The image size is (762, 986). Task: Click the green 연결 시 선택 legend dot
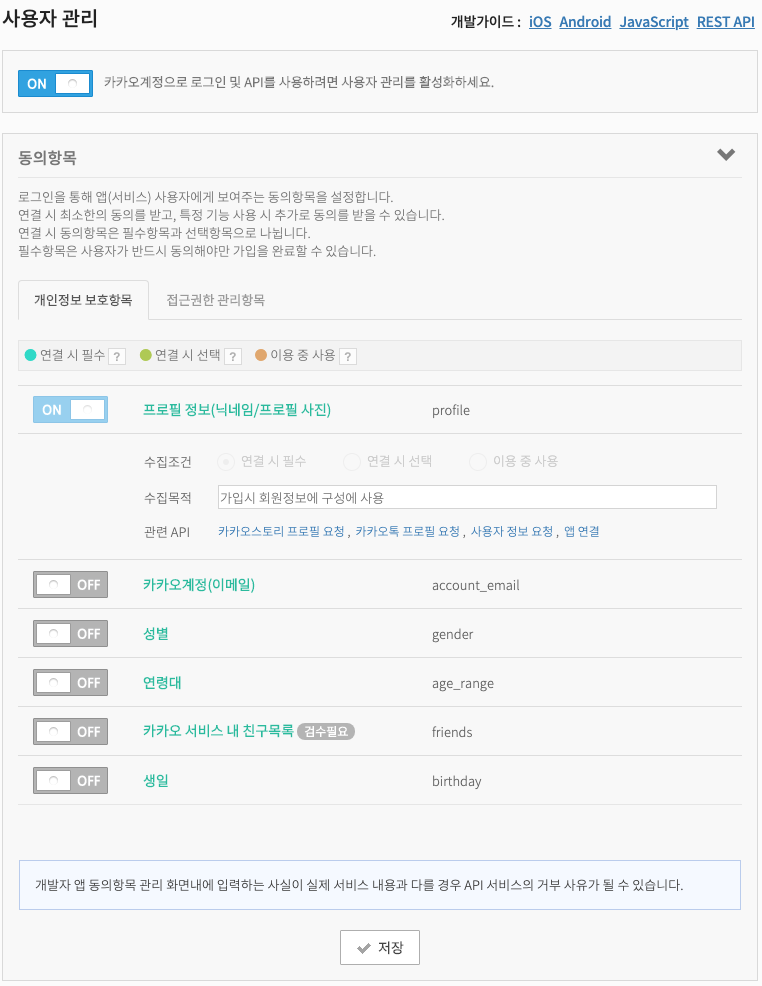point(146,355)
